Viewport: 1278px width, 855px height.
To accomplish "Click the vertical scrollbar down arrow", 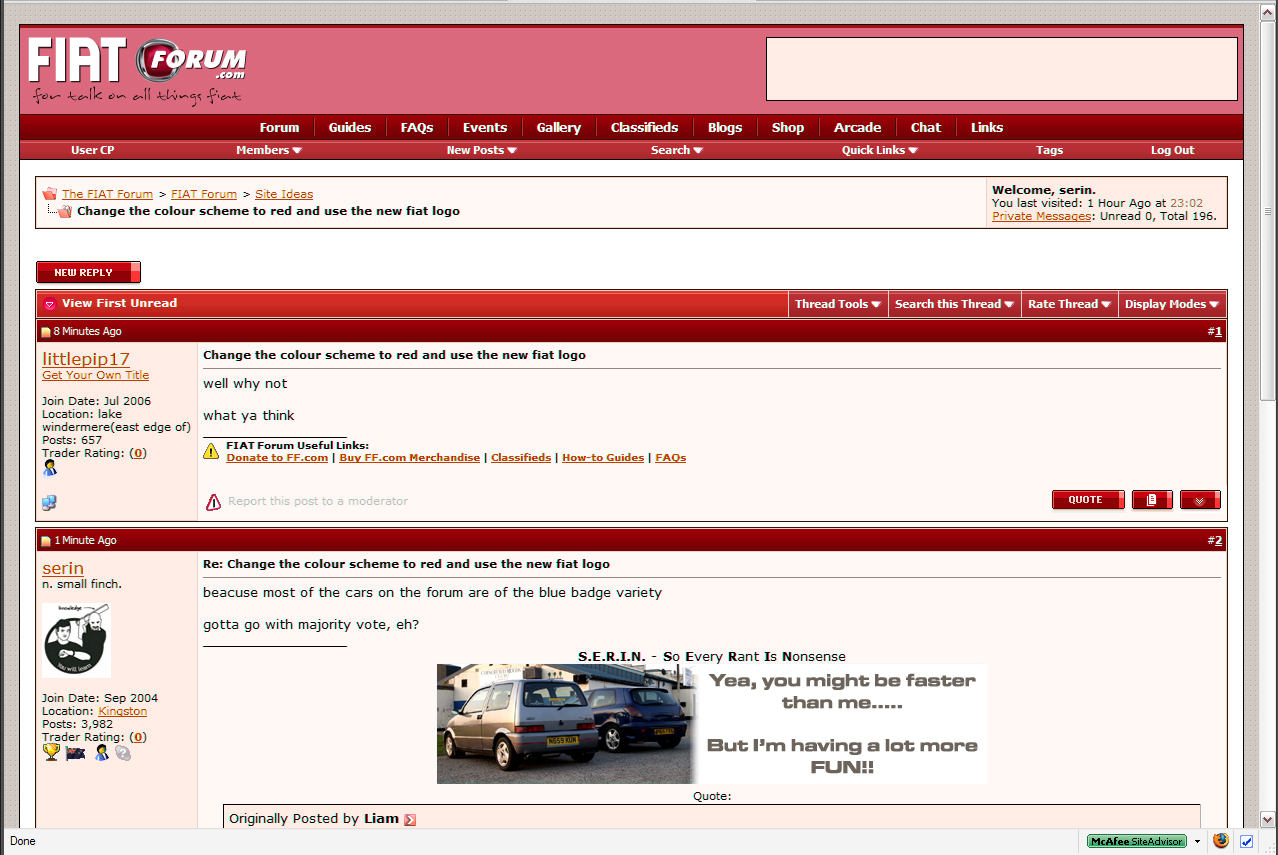I will tap(1268, 818).
